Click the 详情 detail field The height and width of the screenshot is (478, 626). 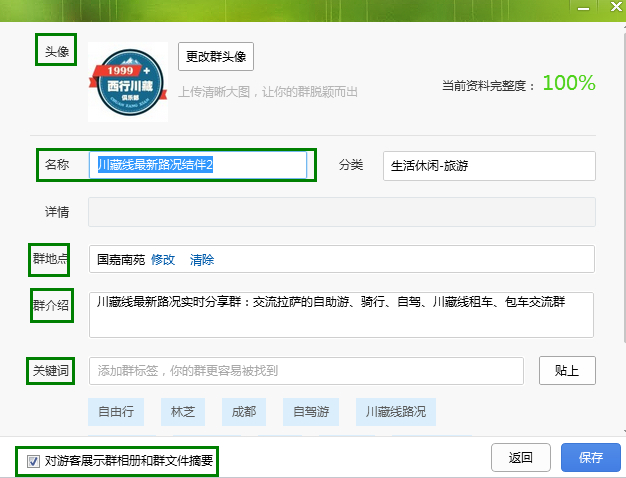tap(342, 212)
